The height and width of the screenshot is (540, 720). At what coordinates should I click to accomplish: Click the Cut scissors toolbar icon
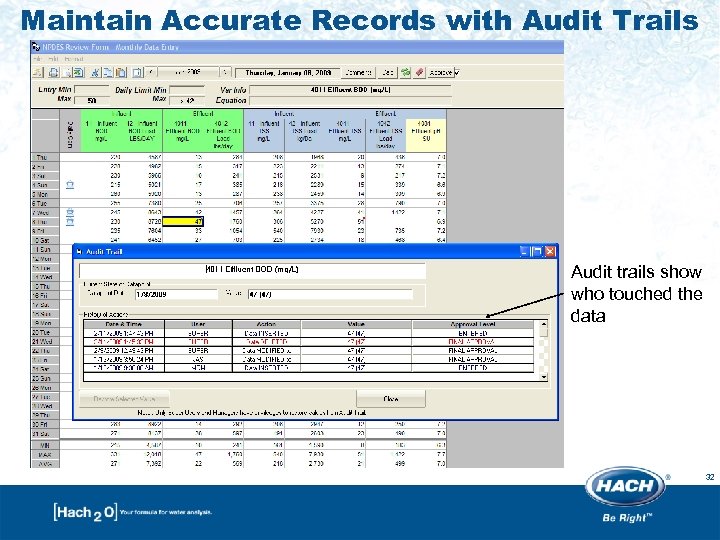96,72
